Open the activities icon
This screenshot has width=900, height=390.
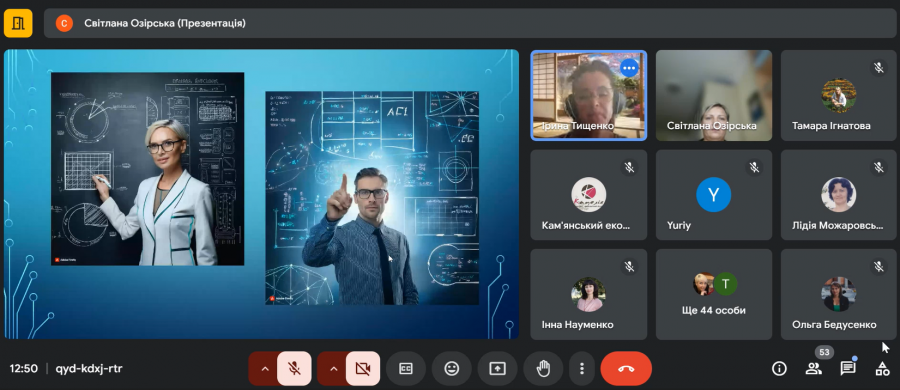882,368
